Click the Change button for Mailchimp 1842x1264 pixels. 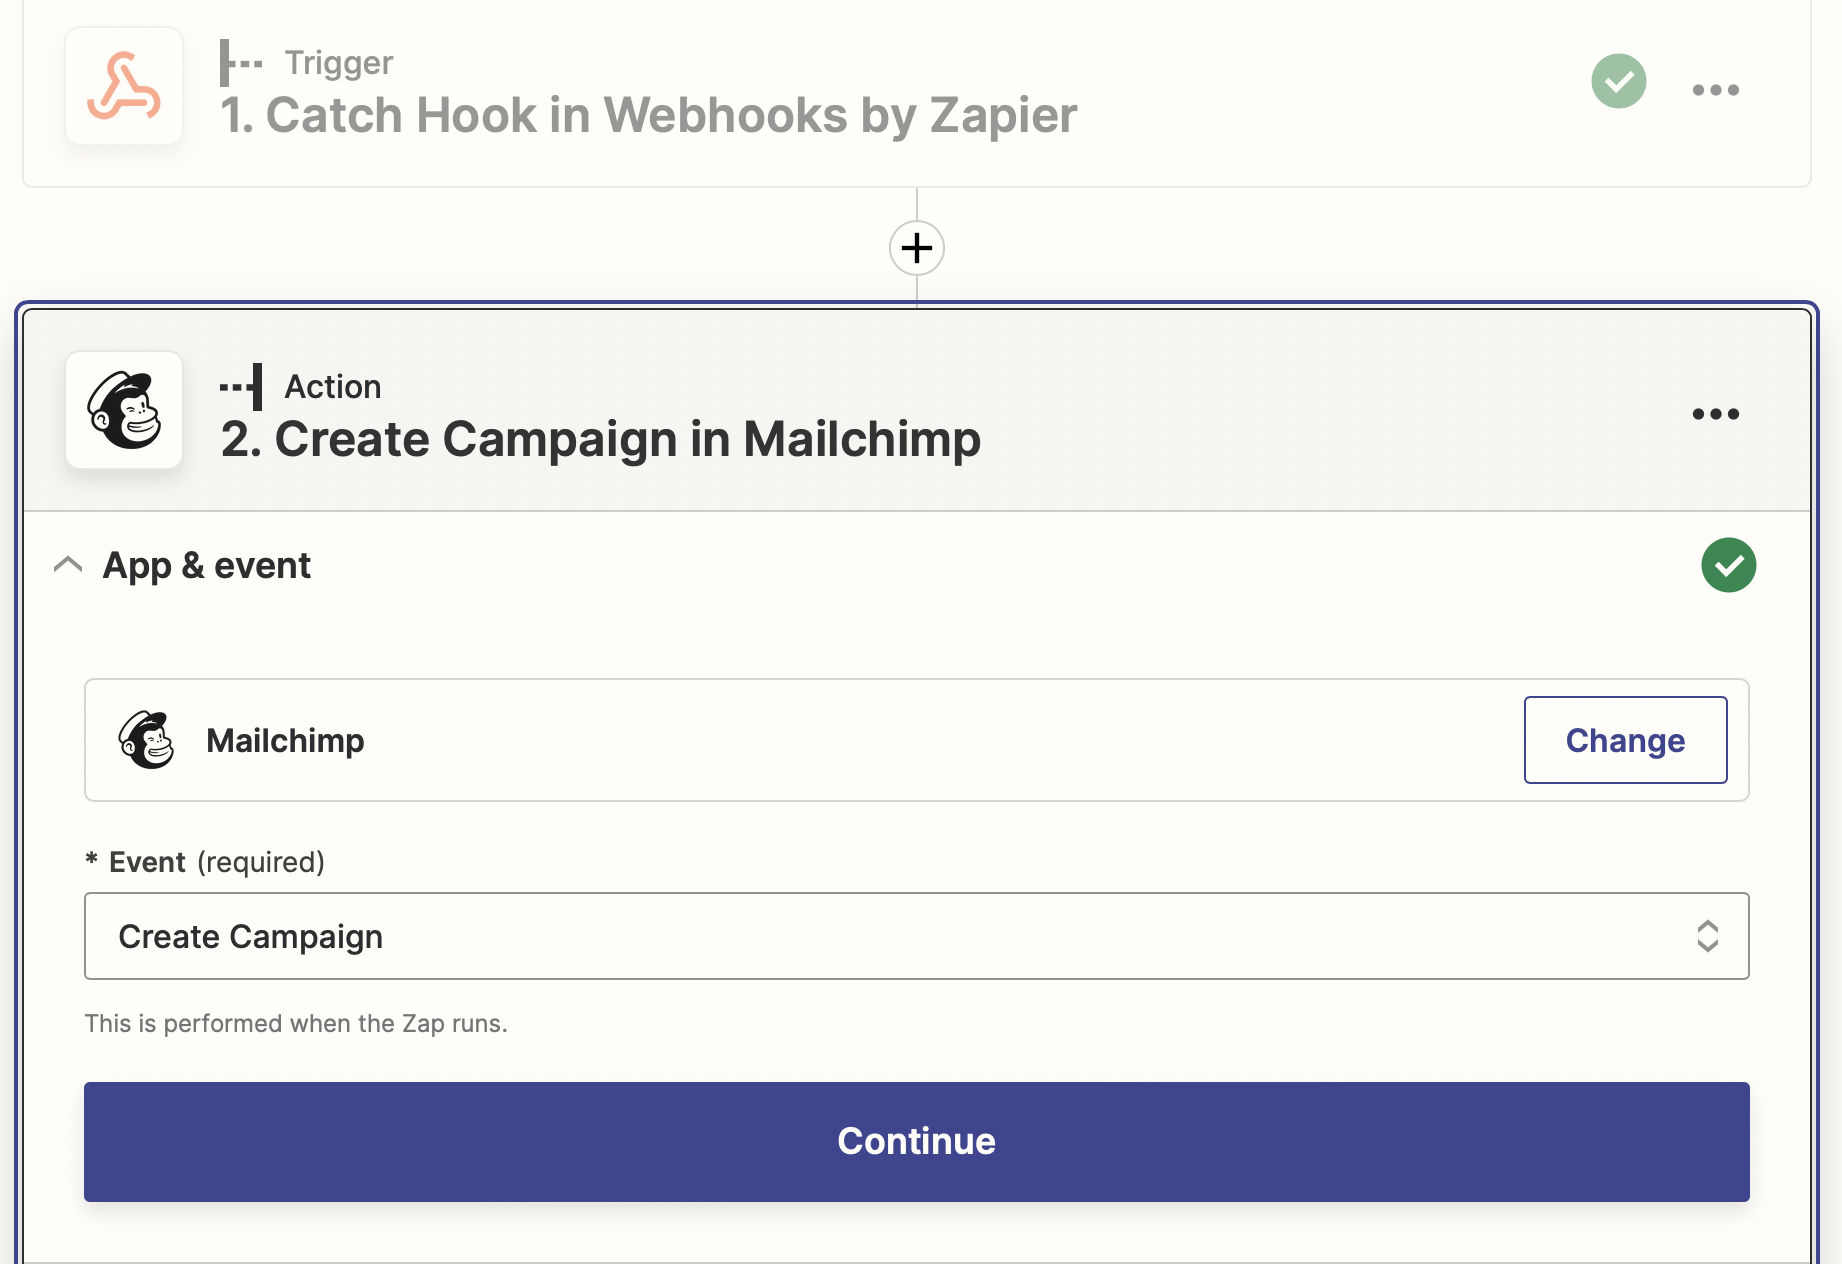pos(1625,740)
